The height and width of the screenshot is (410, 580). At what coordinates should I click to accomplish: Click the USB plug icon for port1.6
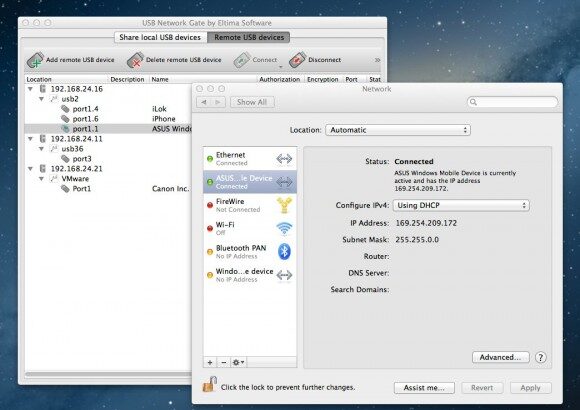click(65, 119)
